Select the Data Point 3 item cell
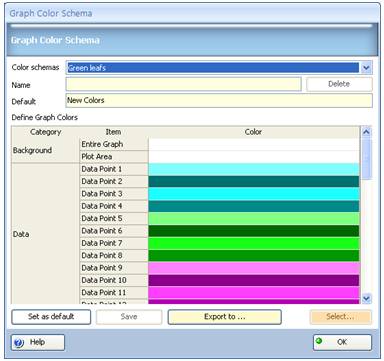Viewport: 384px width, 361px height. (x=114, y=194)
